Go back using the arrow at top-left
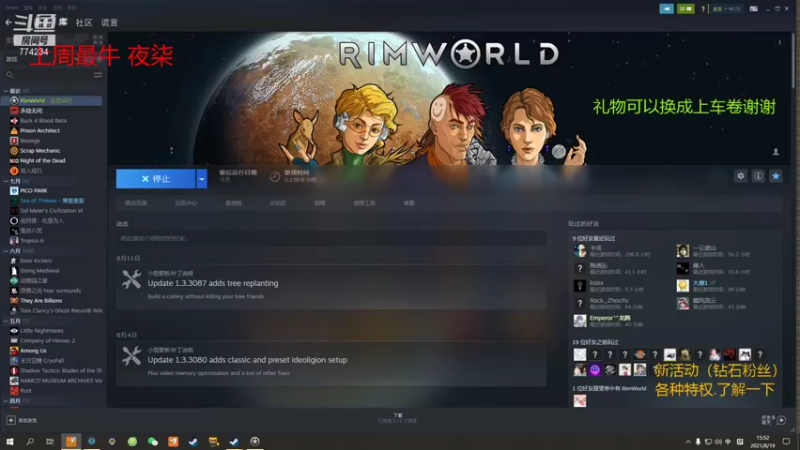Image resolution: width=800 pixels, height=450 pixels. point(8,22)
